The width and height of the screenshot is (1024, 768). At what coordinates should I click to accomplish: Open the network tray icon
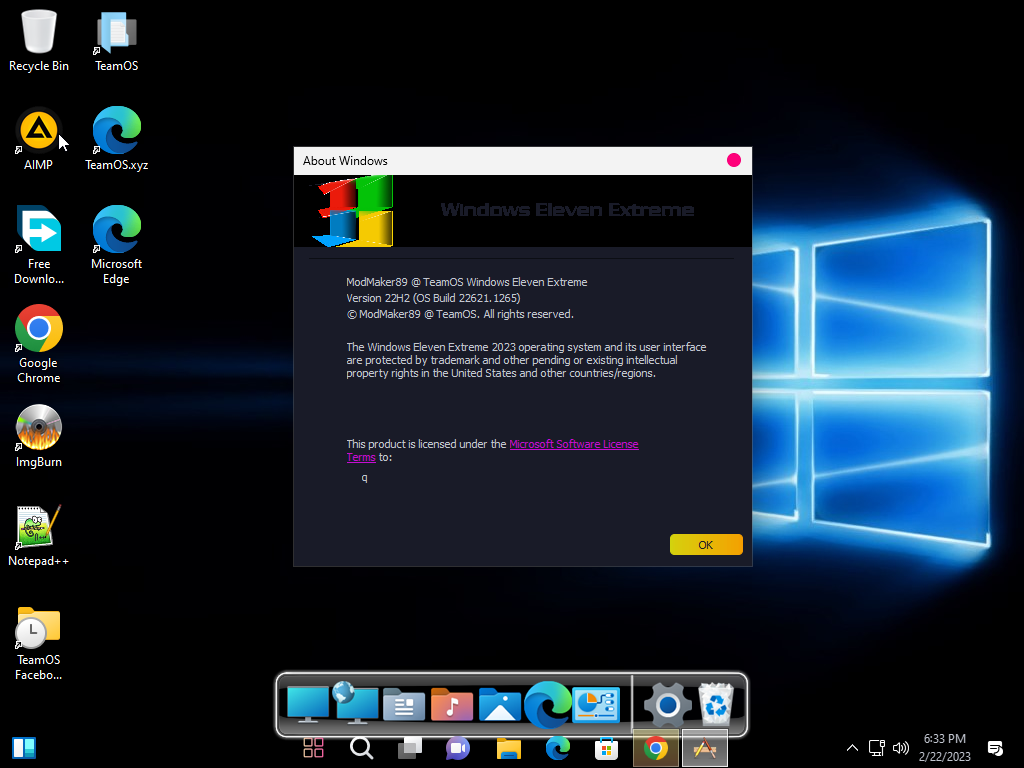click(x=876, y=748)
